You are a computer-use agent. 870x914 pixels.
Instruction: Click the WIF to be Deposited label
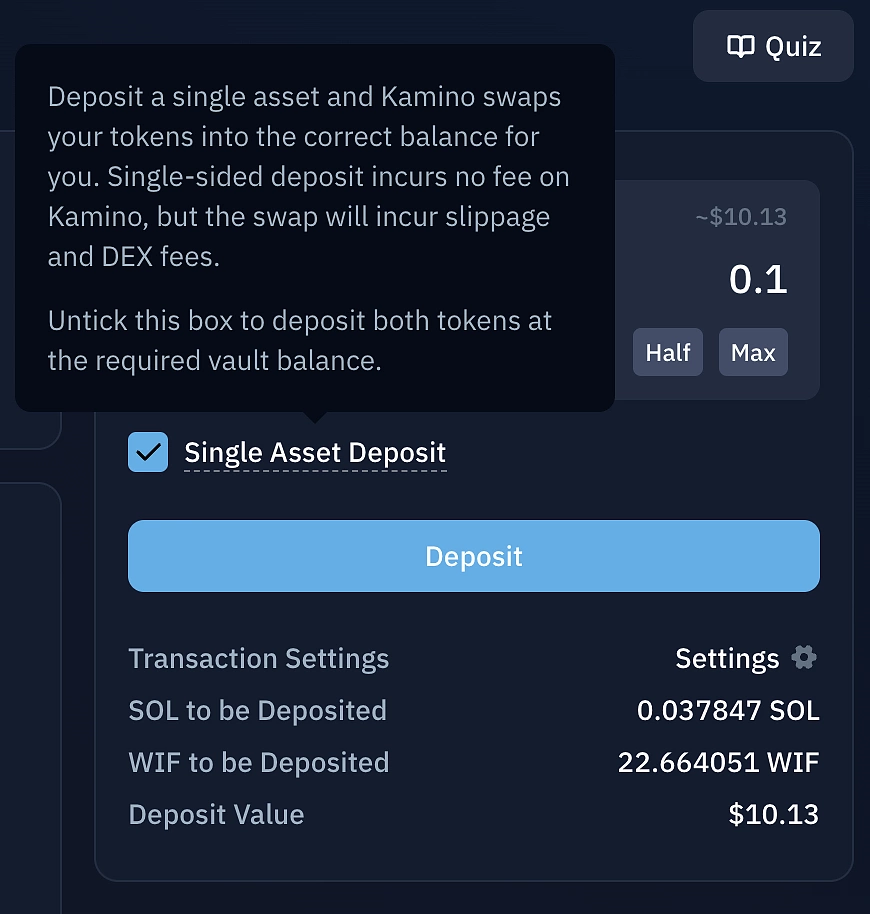258,762
